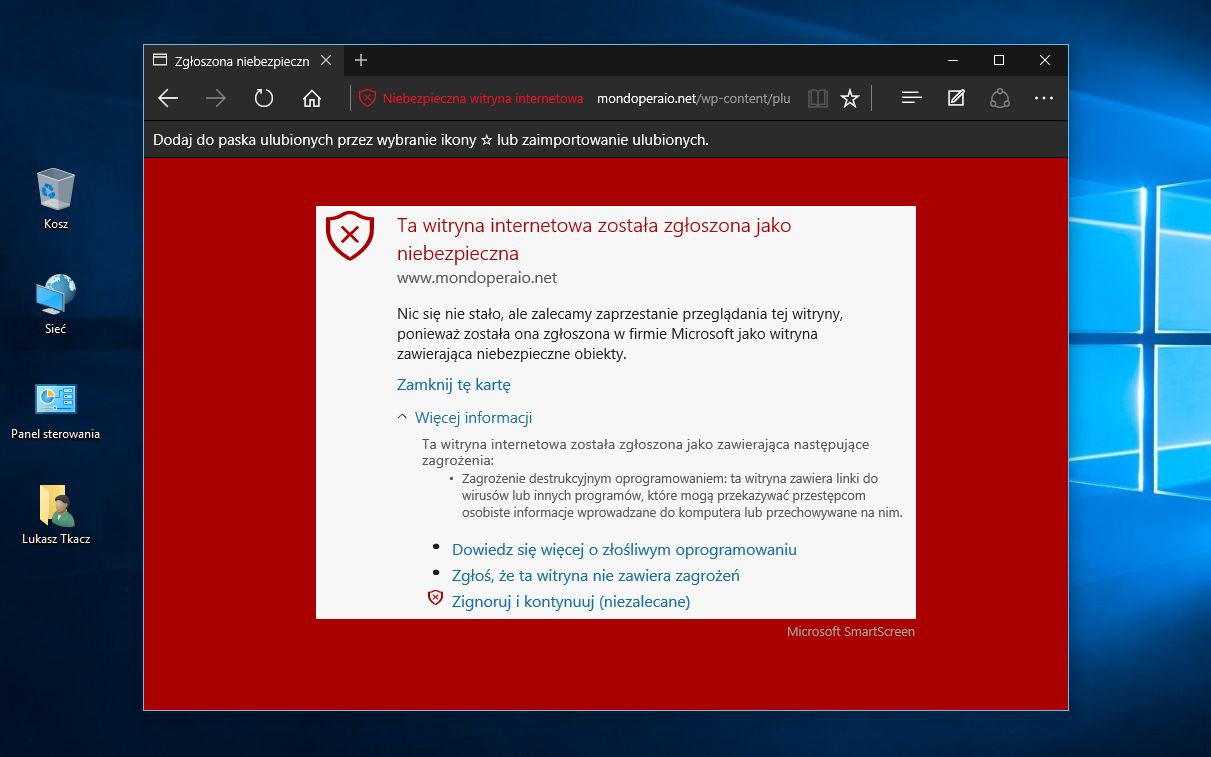Click shield icon beside Zignoruj i kontynuuj
The height and width of the screenshot is (757, 1211).
(x=435, y=598)
